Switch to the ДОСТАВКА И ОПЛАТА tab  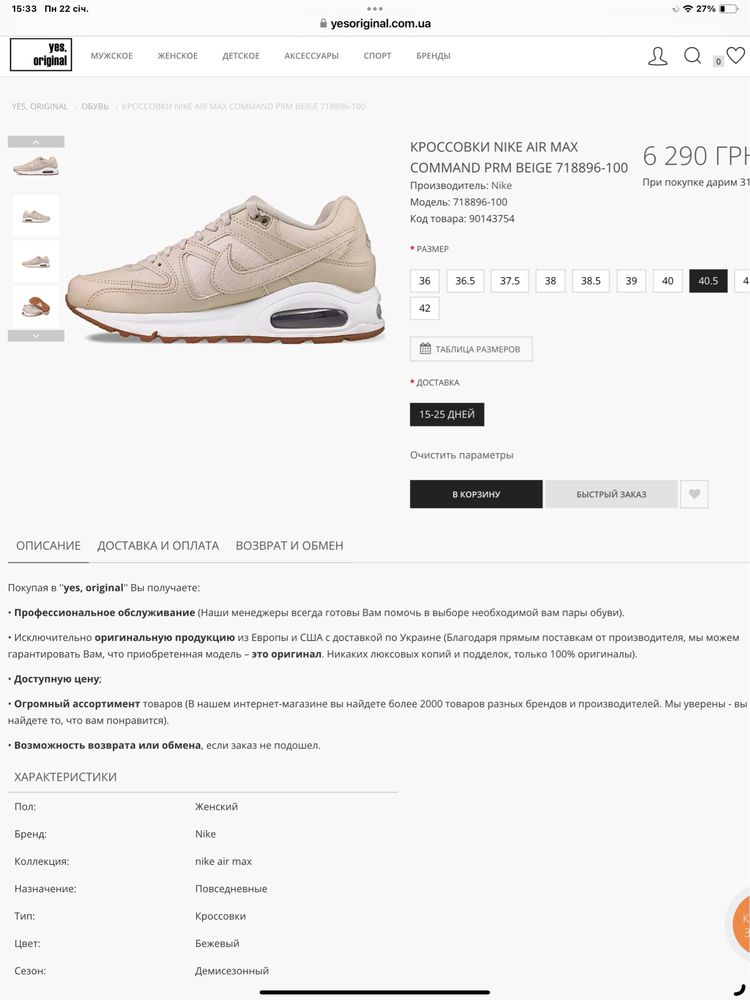click(x=158, y=546)
